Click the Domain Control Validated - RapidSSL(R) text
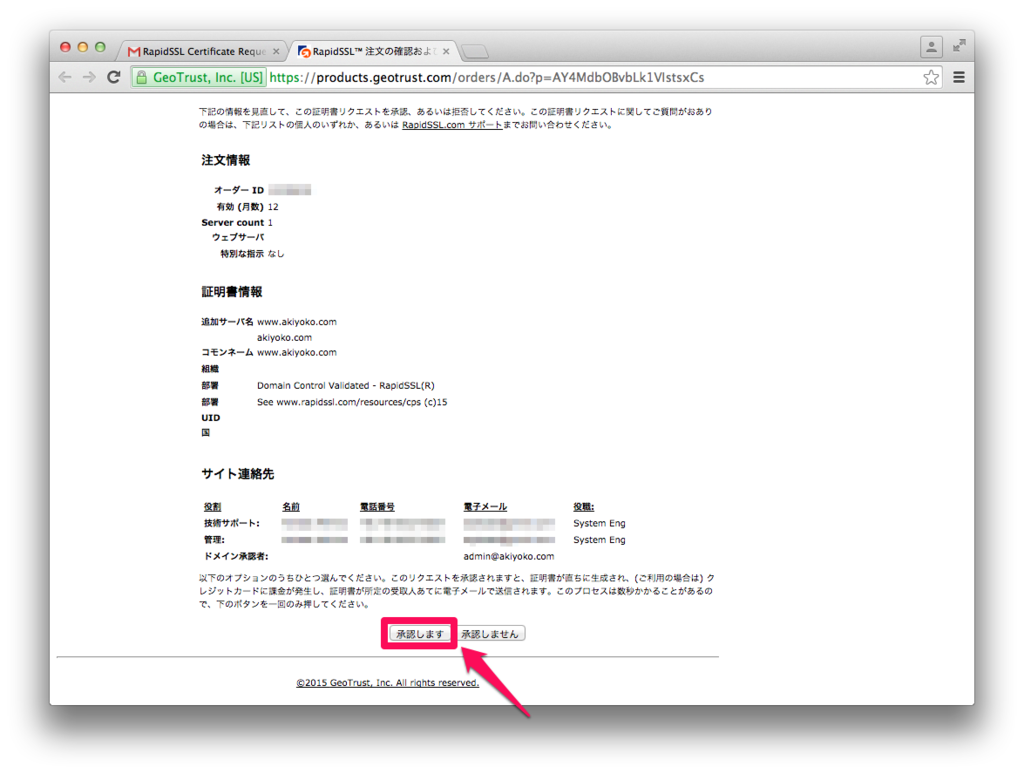 point(345,385)
